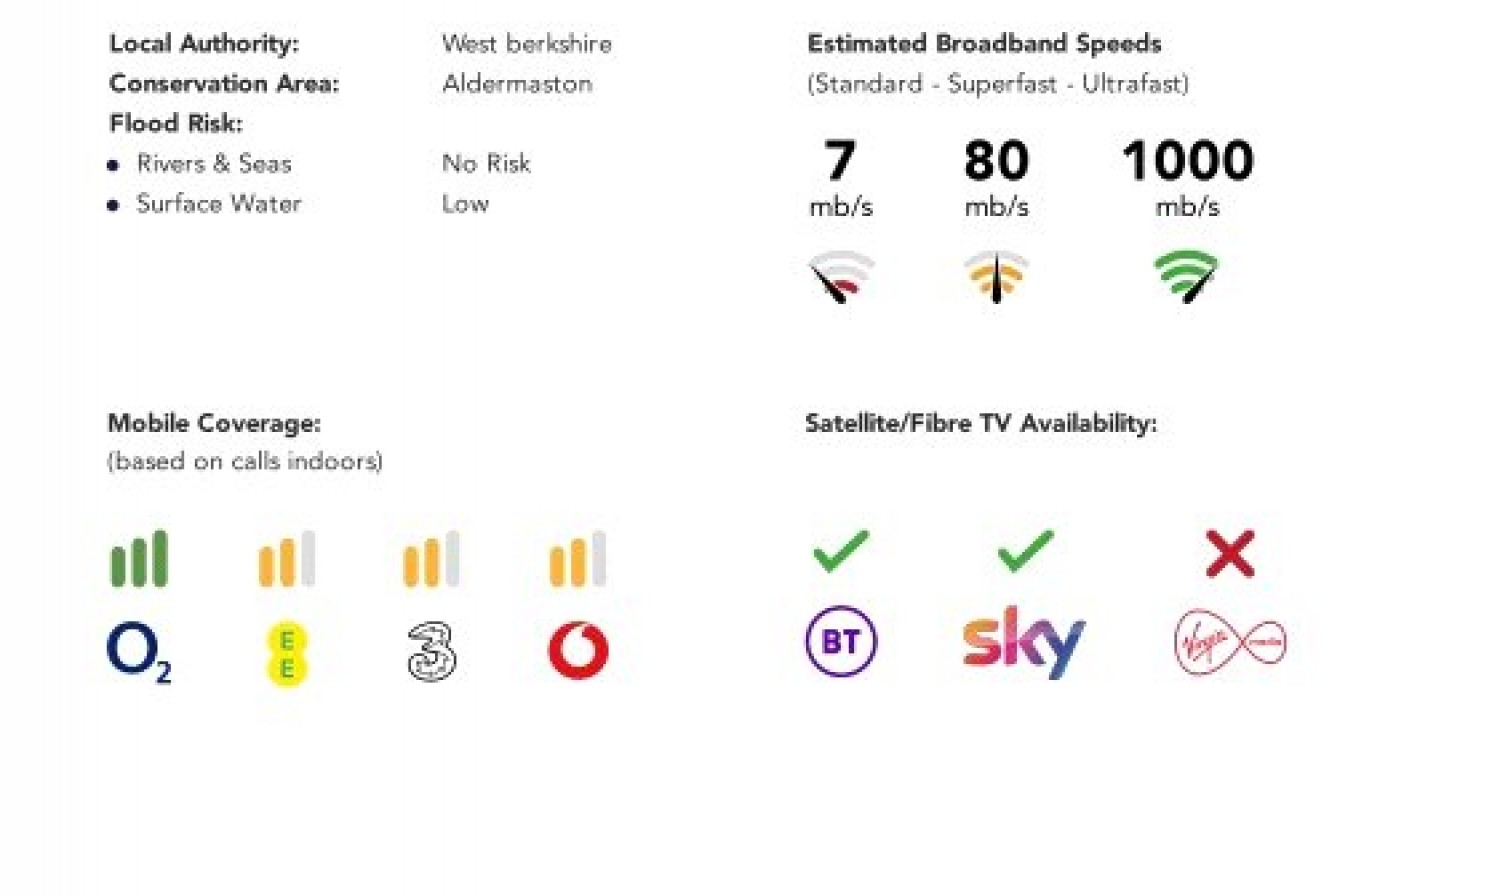Click the green checkmark above BT

[841, 551]
